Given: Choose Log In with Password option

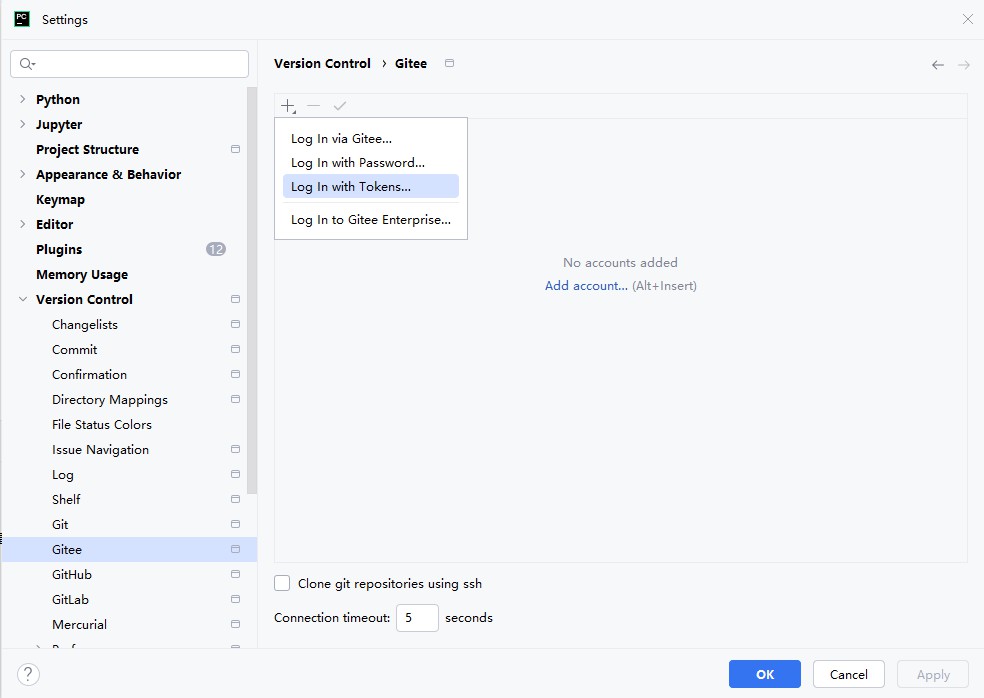Looking at the screenshot, I should click(371, 163).
